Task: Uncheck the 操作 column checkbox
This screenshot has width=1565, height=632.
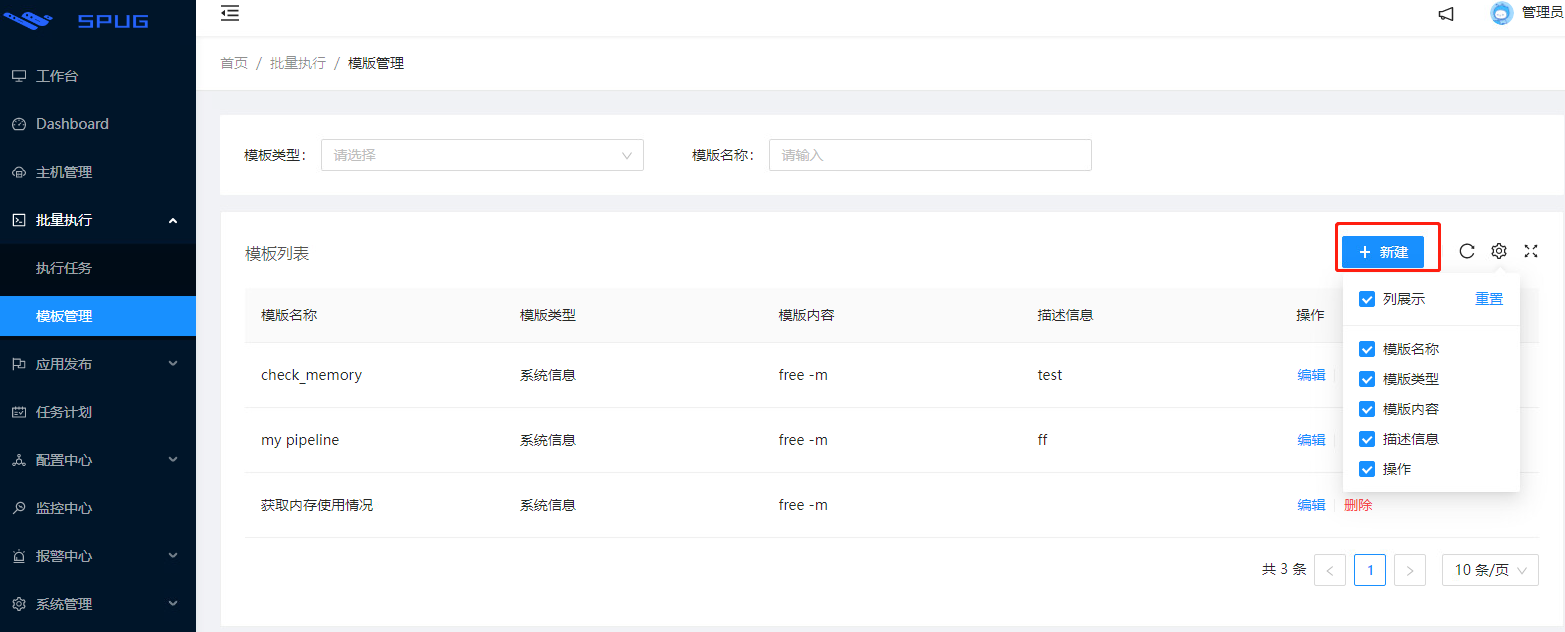Action: coord(1367,469)
